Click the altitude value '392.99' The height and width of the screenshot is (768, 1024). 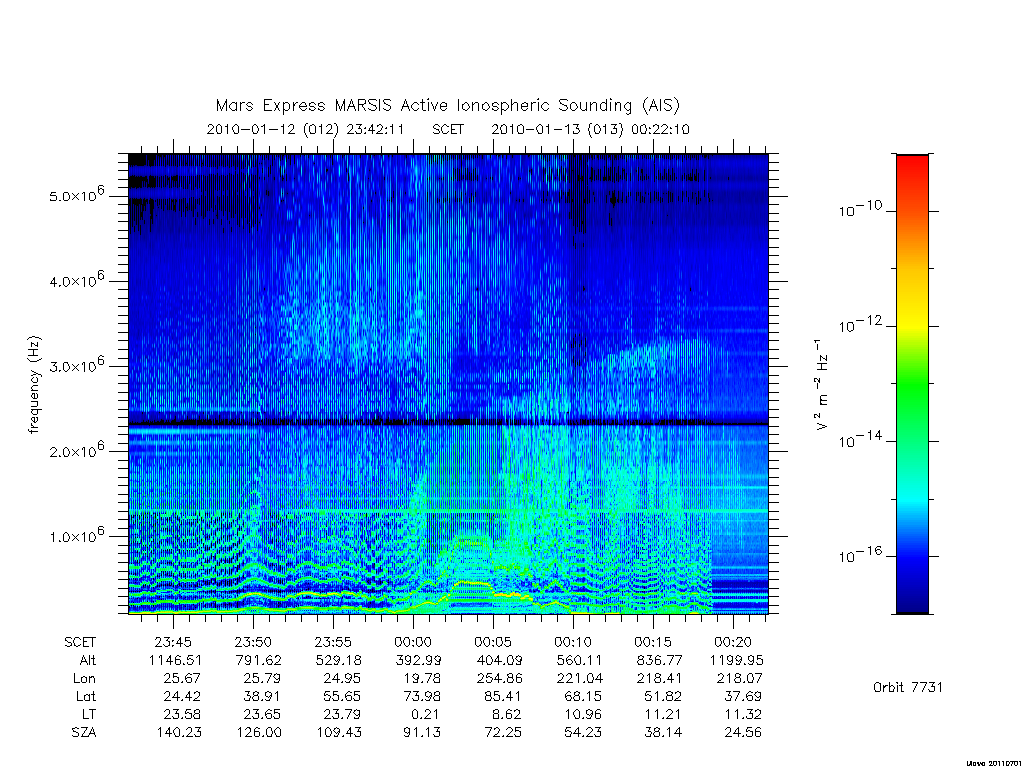[x=418, y=660]
